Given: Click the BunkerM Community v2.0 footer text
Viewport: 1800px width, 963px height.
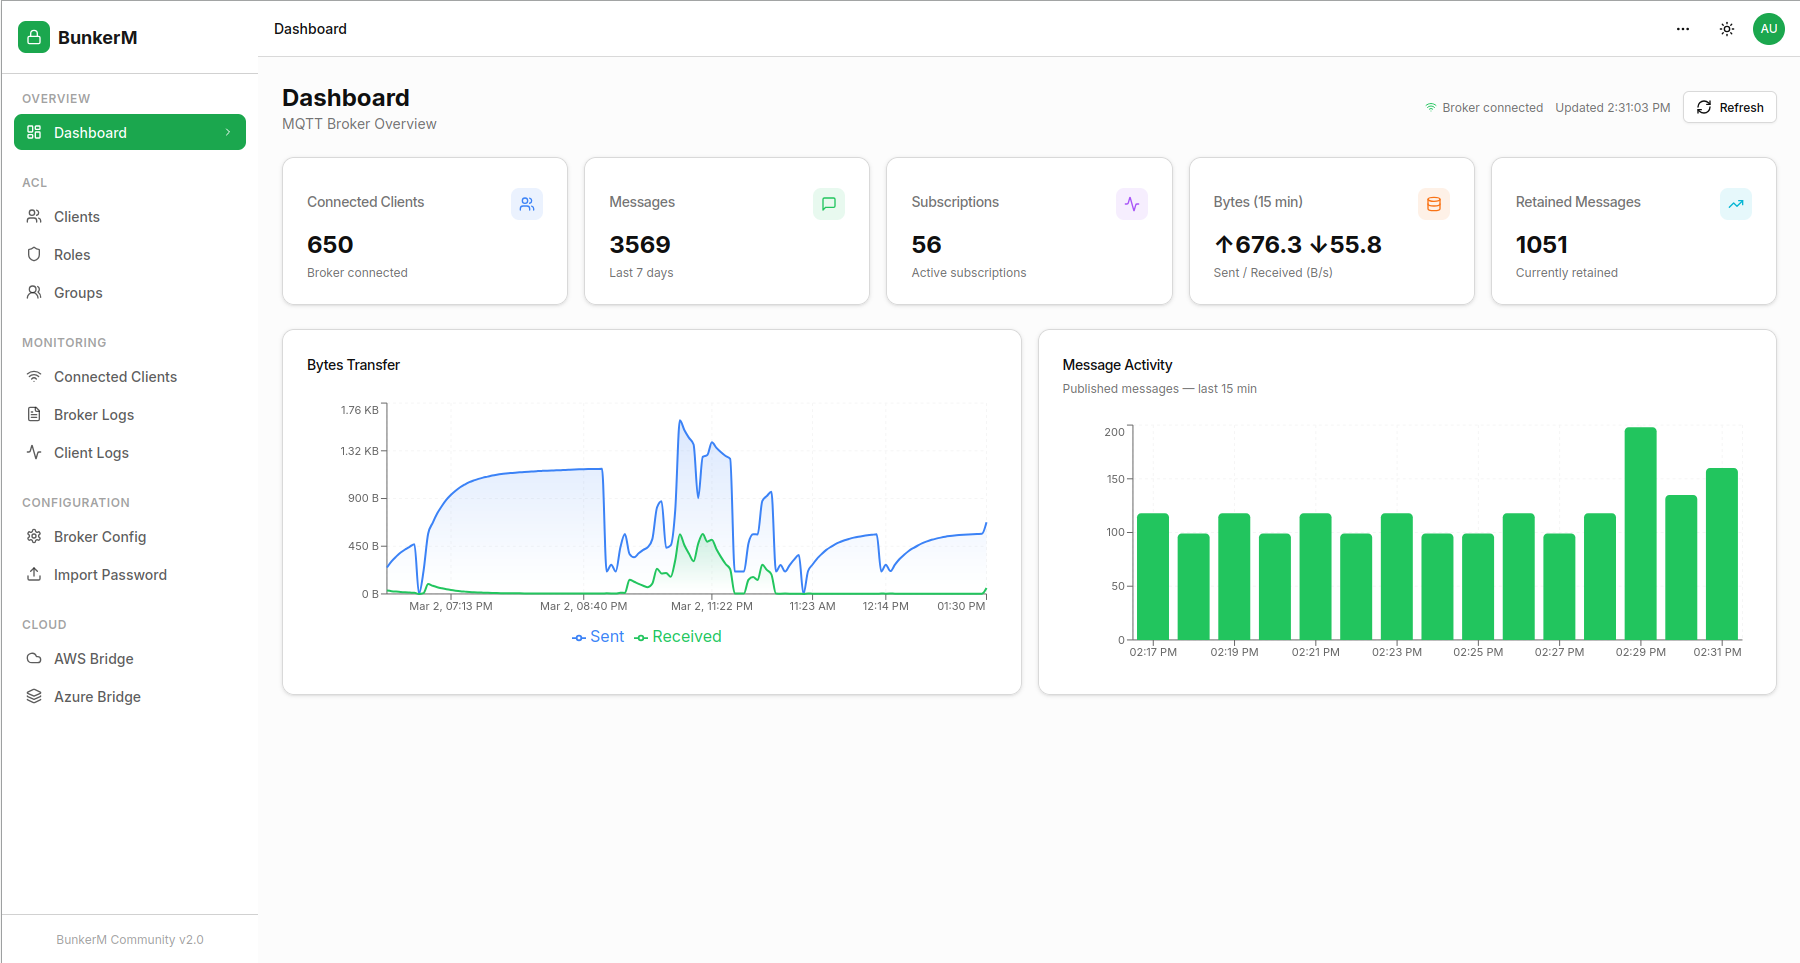Looking at the screenshot, I should [x=130, y=940].
